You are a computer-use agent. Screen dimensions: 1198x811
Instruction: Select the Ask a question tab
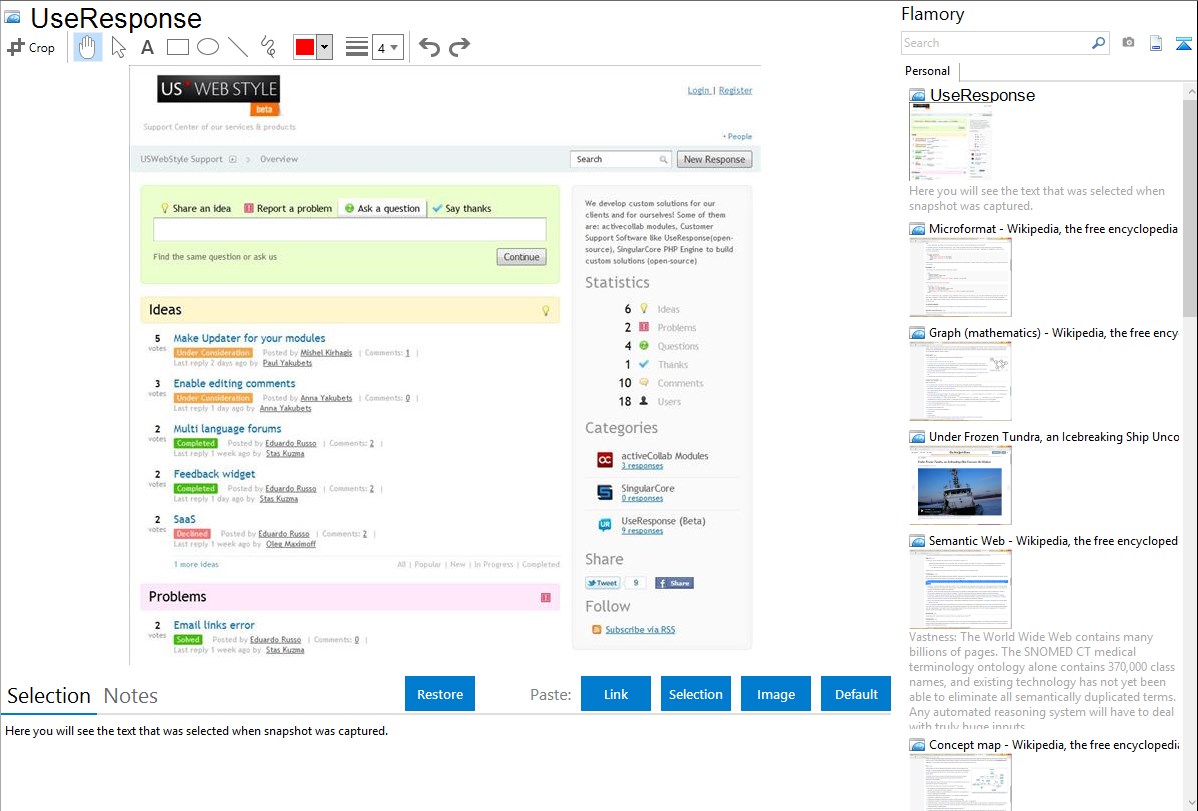click(x=382, y=208)
